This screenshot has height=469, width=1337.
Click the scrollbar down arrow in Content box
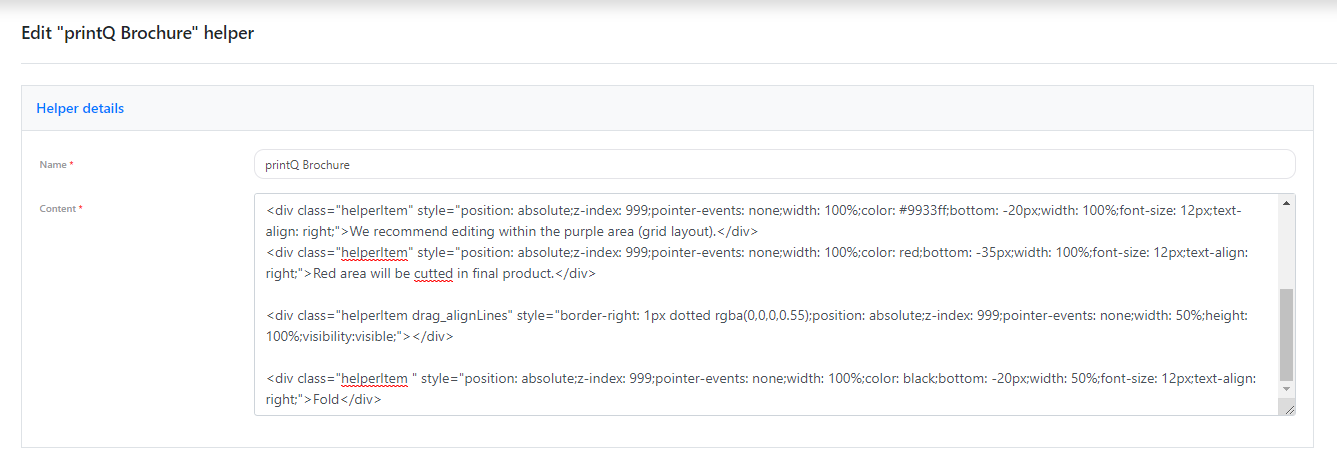(x=1286, y=389)
